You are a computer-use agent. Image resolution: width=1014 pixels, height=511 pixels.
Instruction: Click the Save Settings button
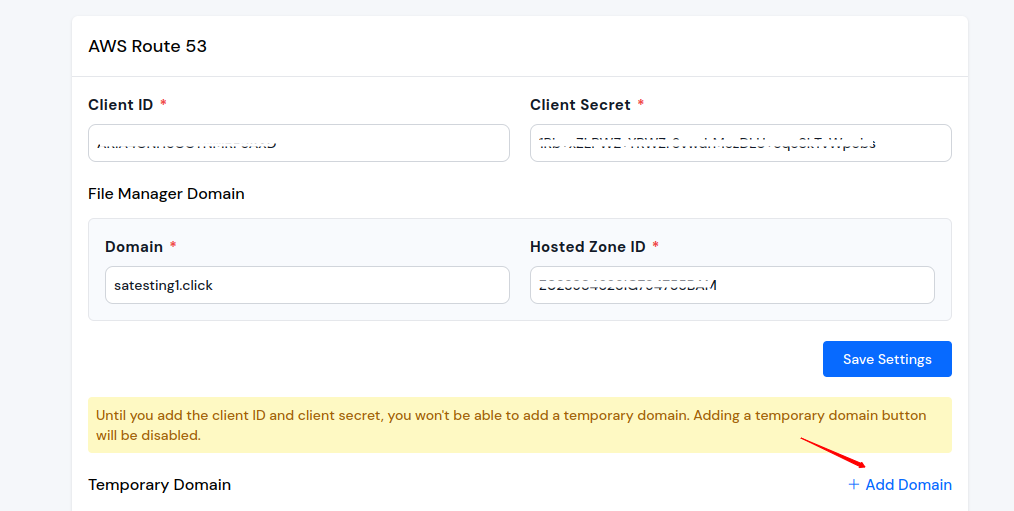coord(887,359)
